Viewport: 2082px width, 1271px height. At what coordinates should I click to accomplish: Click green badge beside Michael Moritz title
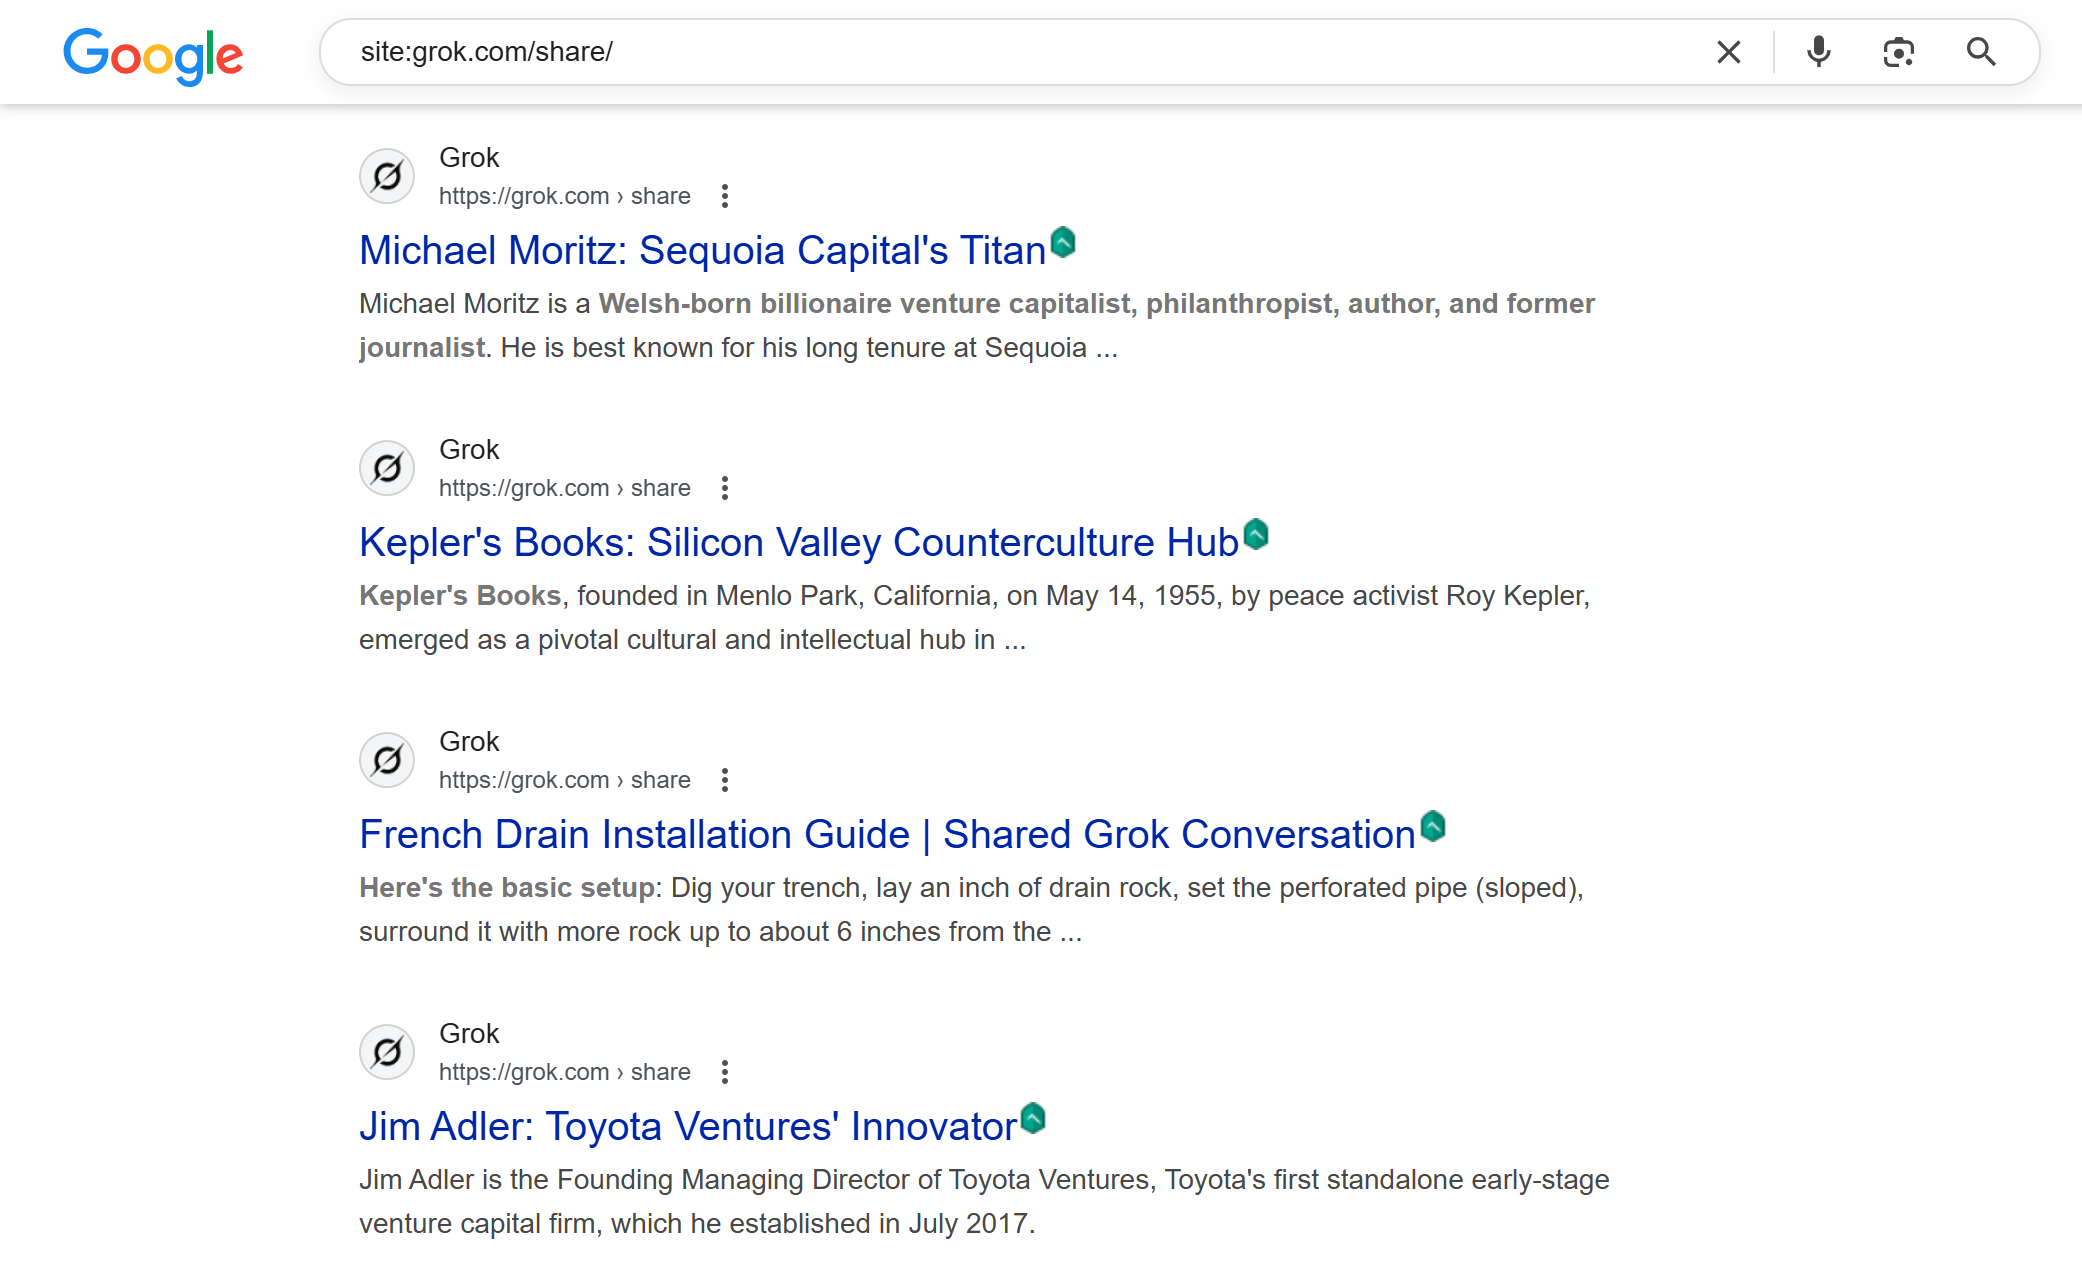[x=1063, y=242]
